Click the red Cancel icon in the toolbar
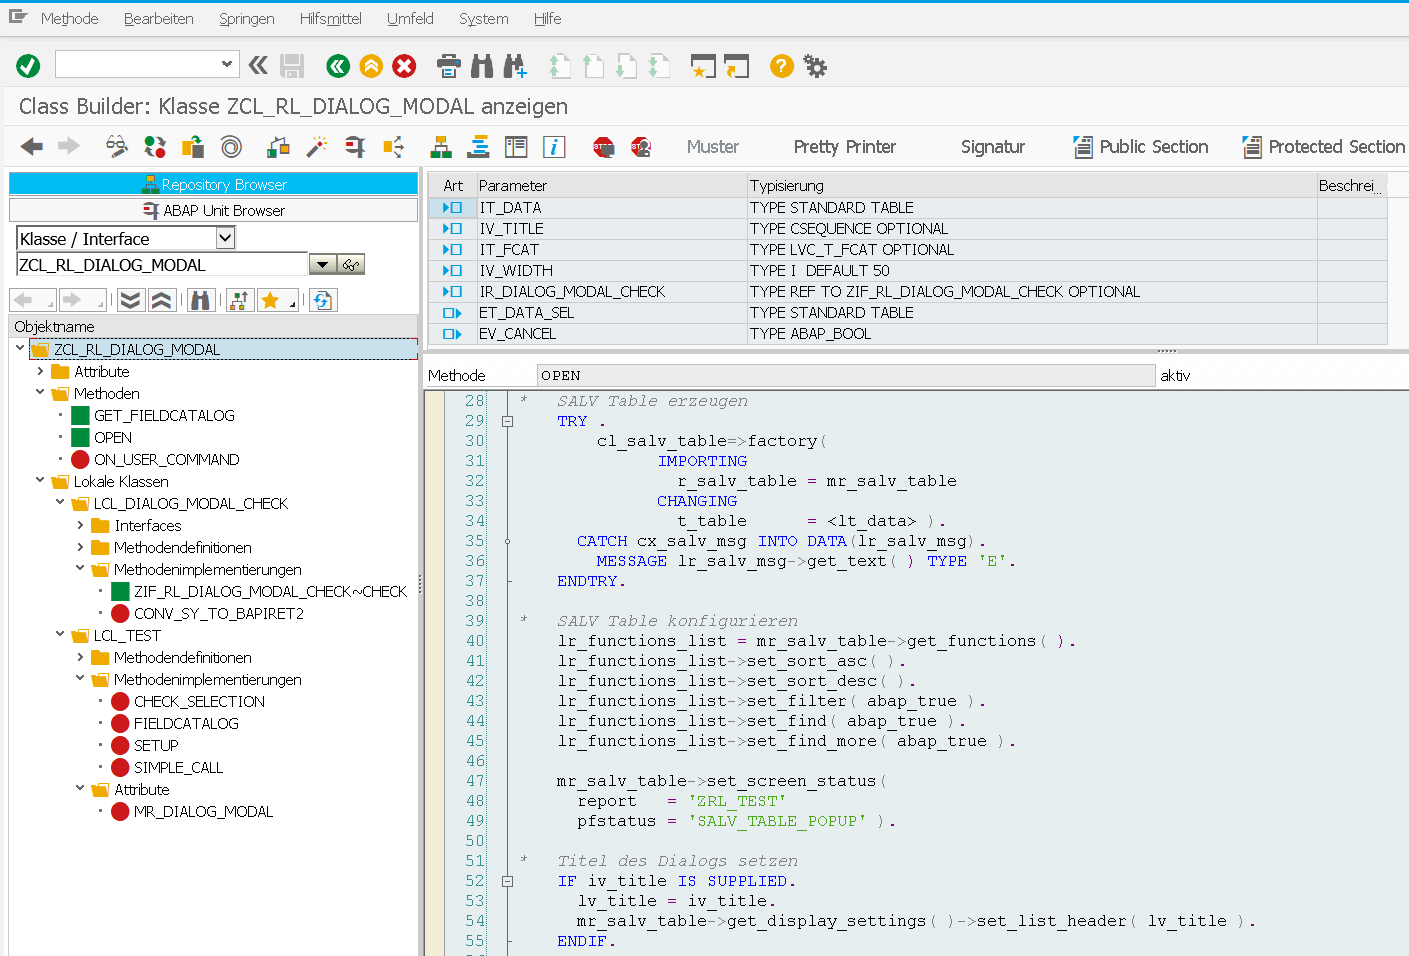This screenshot has height=956, width=1409. 403,65
